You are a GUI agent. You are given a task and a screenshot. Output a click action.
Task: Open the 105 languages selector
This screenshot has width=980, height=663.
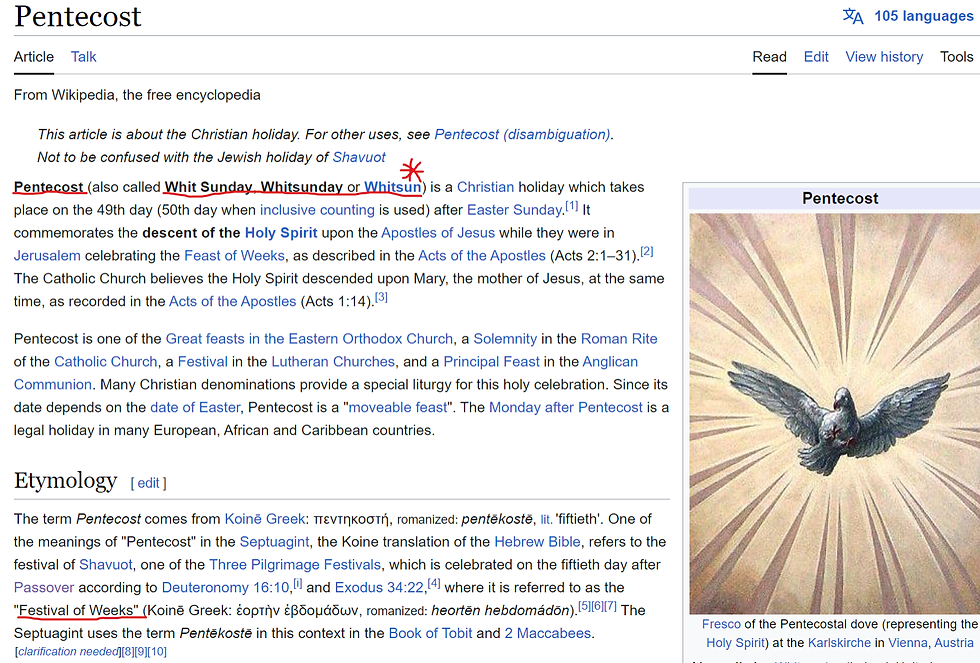pos(923,16)
